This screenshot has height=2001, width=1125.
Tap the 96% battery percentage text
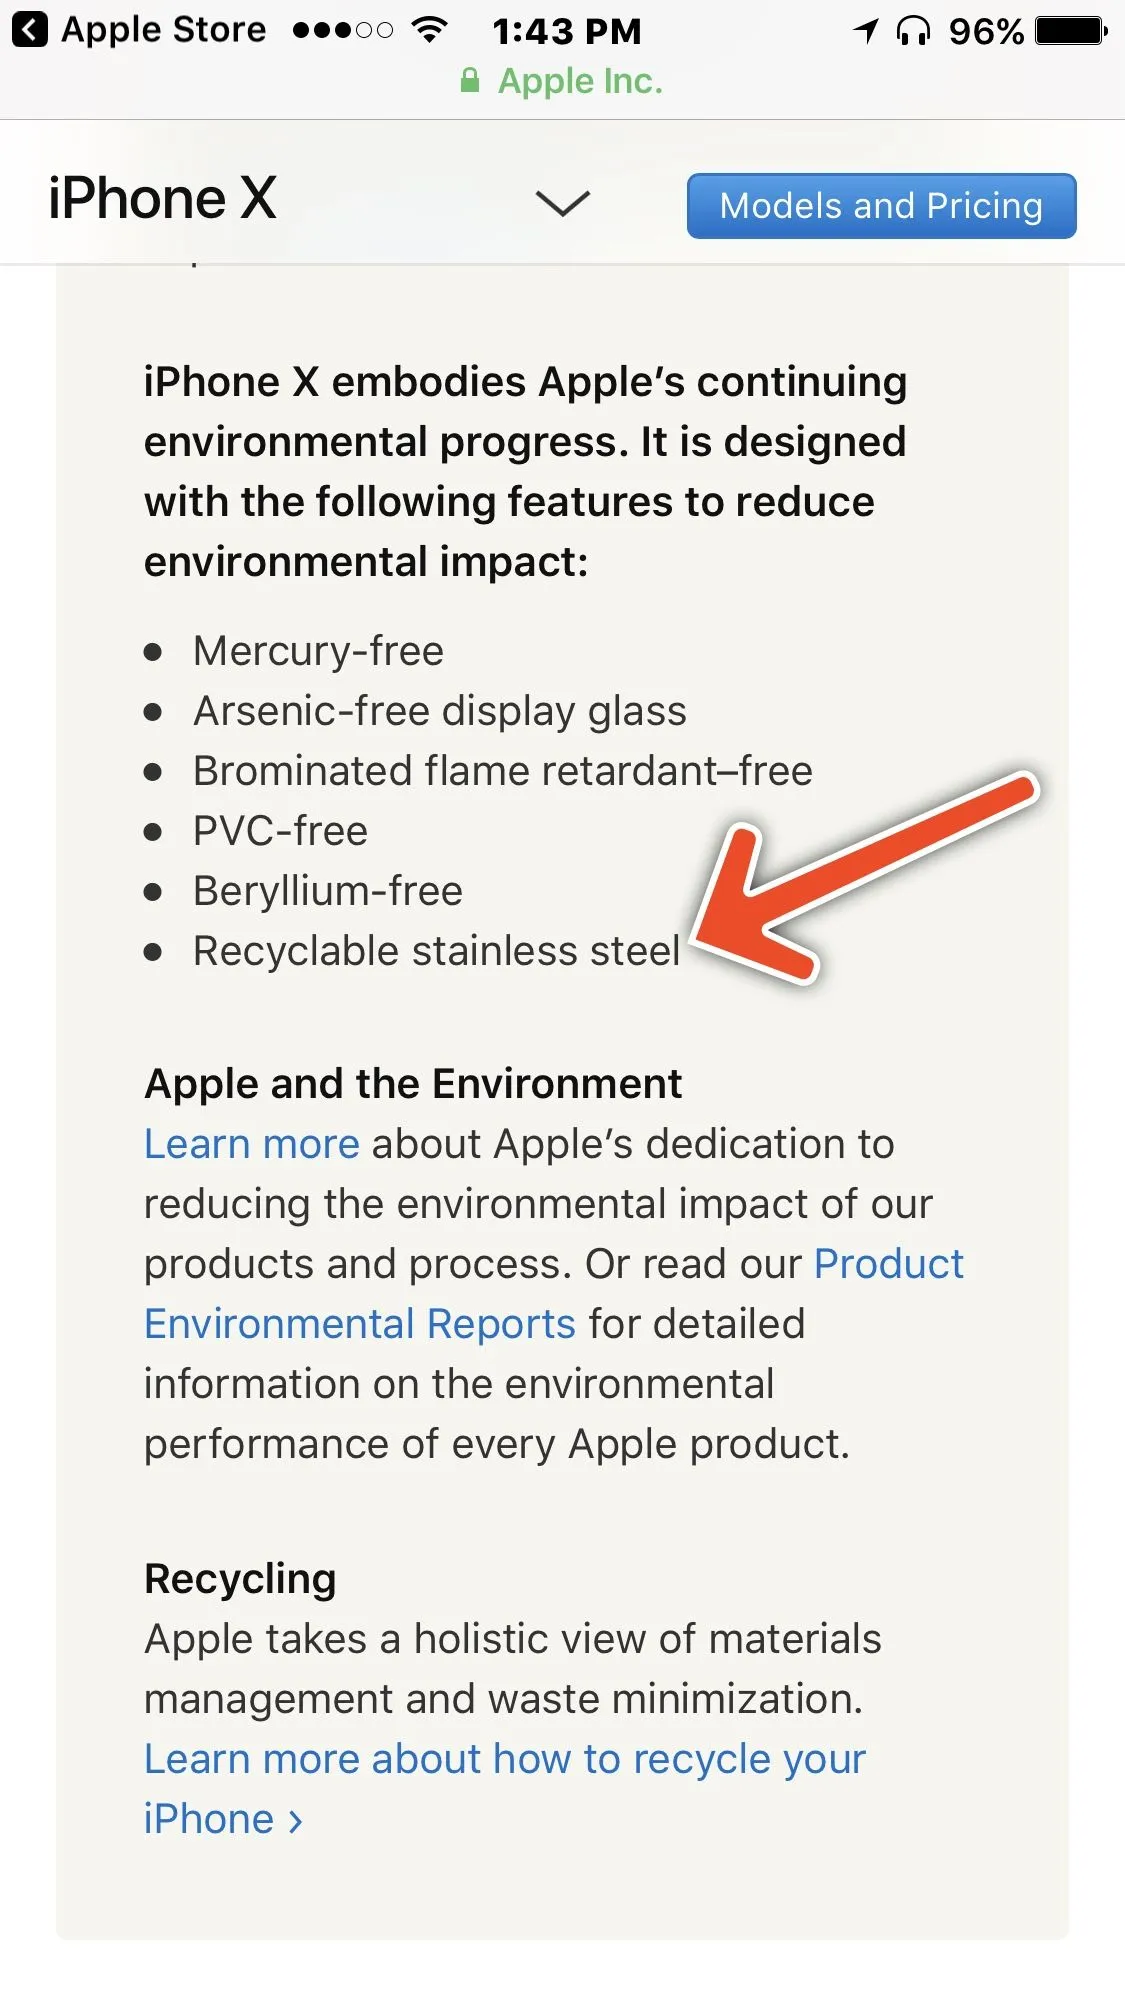[x=986, y=31]
